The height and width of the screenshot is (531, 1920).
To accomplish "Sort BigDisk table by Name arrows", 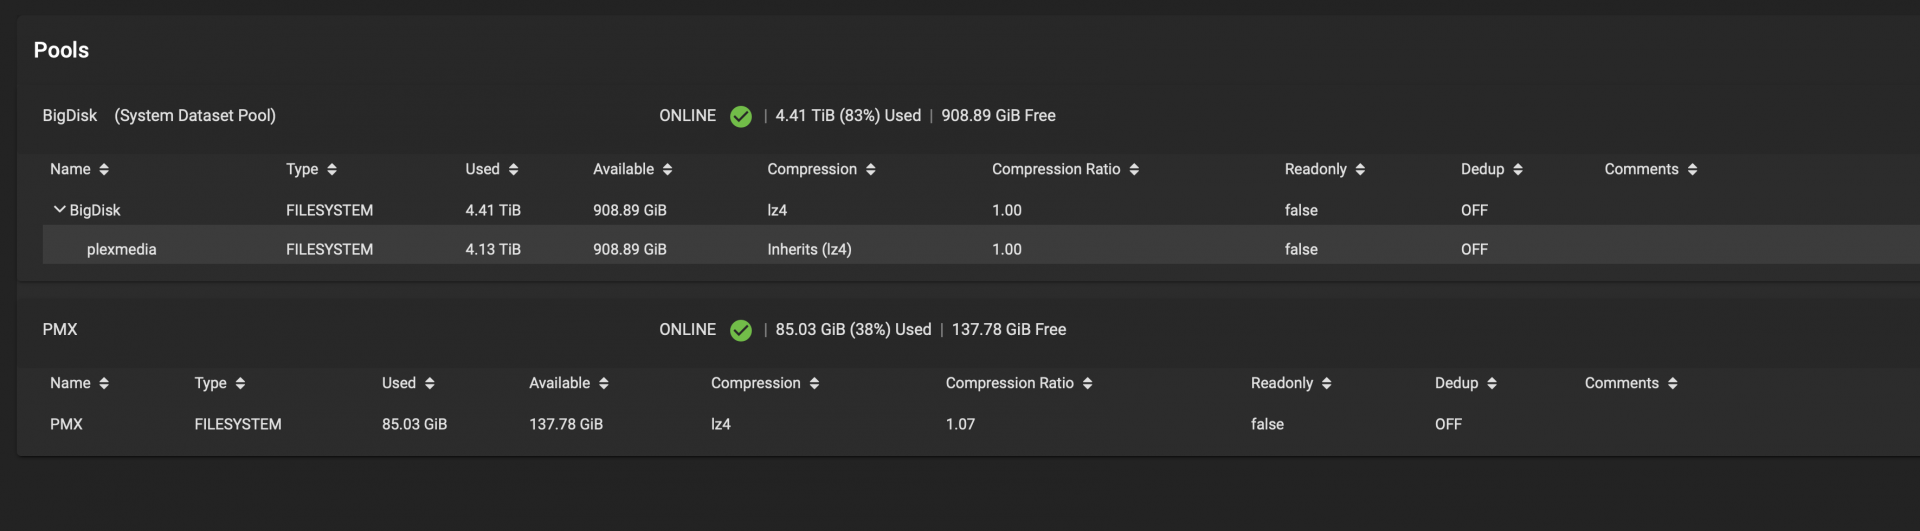I will tap(104, 170).
